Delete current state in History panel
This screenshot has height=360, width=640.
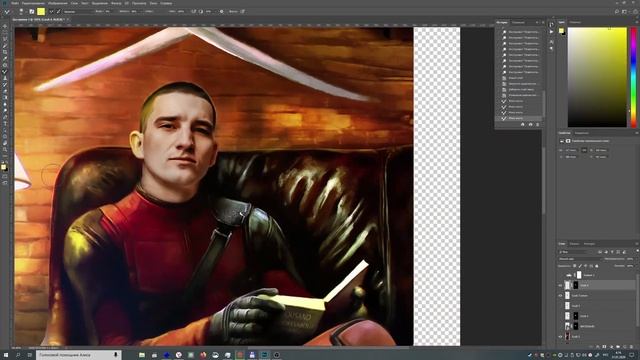538,124
